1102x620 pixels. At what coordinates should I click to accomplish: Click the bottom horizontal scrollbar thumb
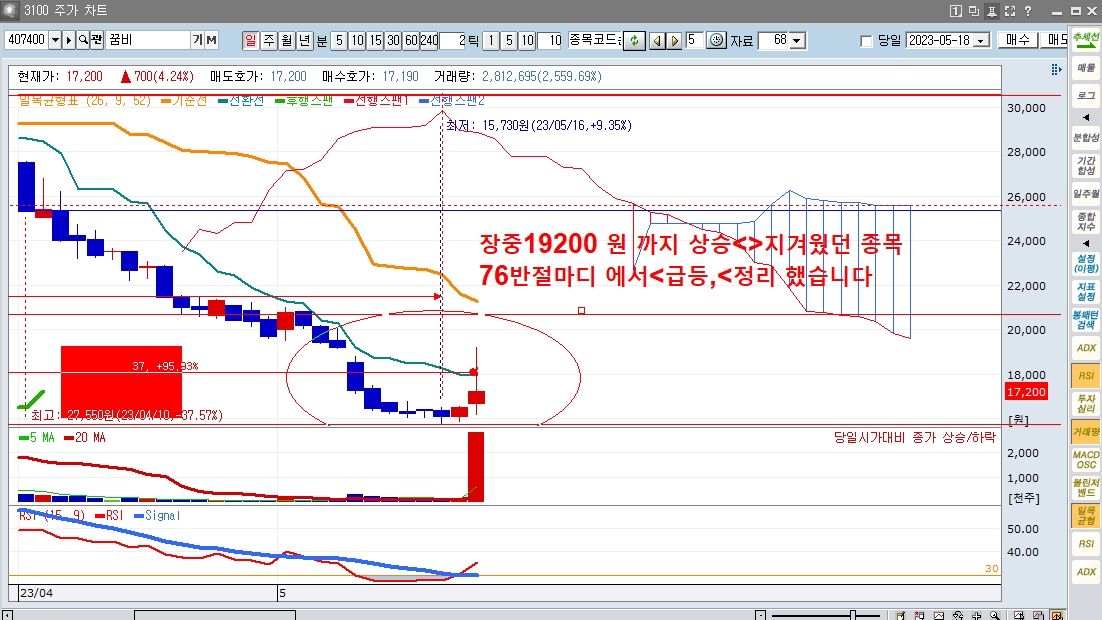point(215,615)
